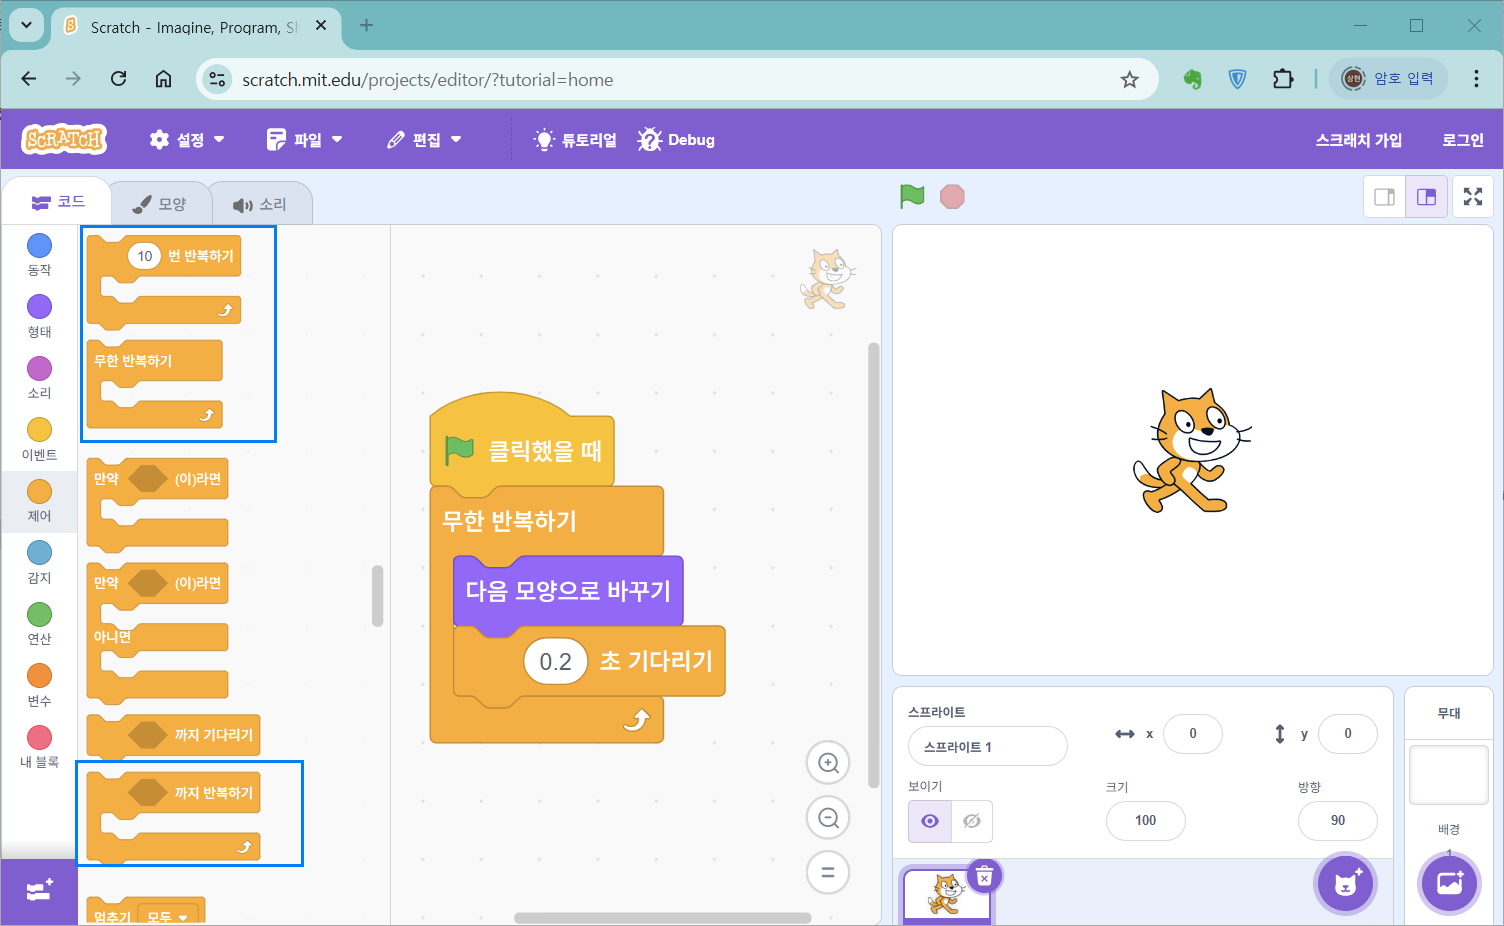Go to browser home page
The width and height of the screenshot is (1504, 926).
[x=163, y=79]
